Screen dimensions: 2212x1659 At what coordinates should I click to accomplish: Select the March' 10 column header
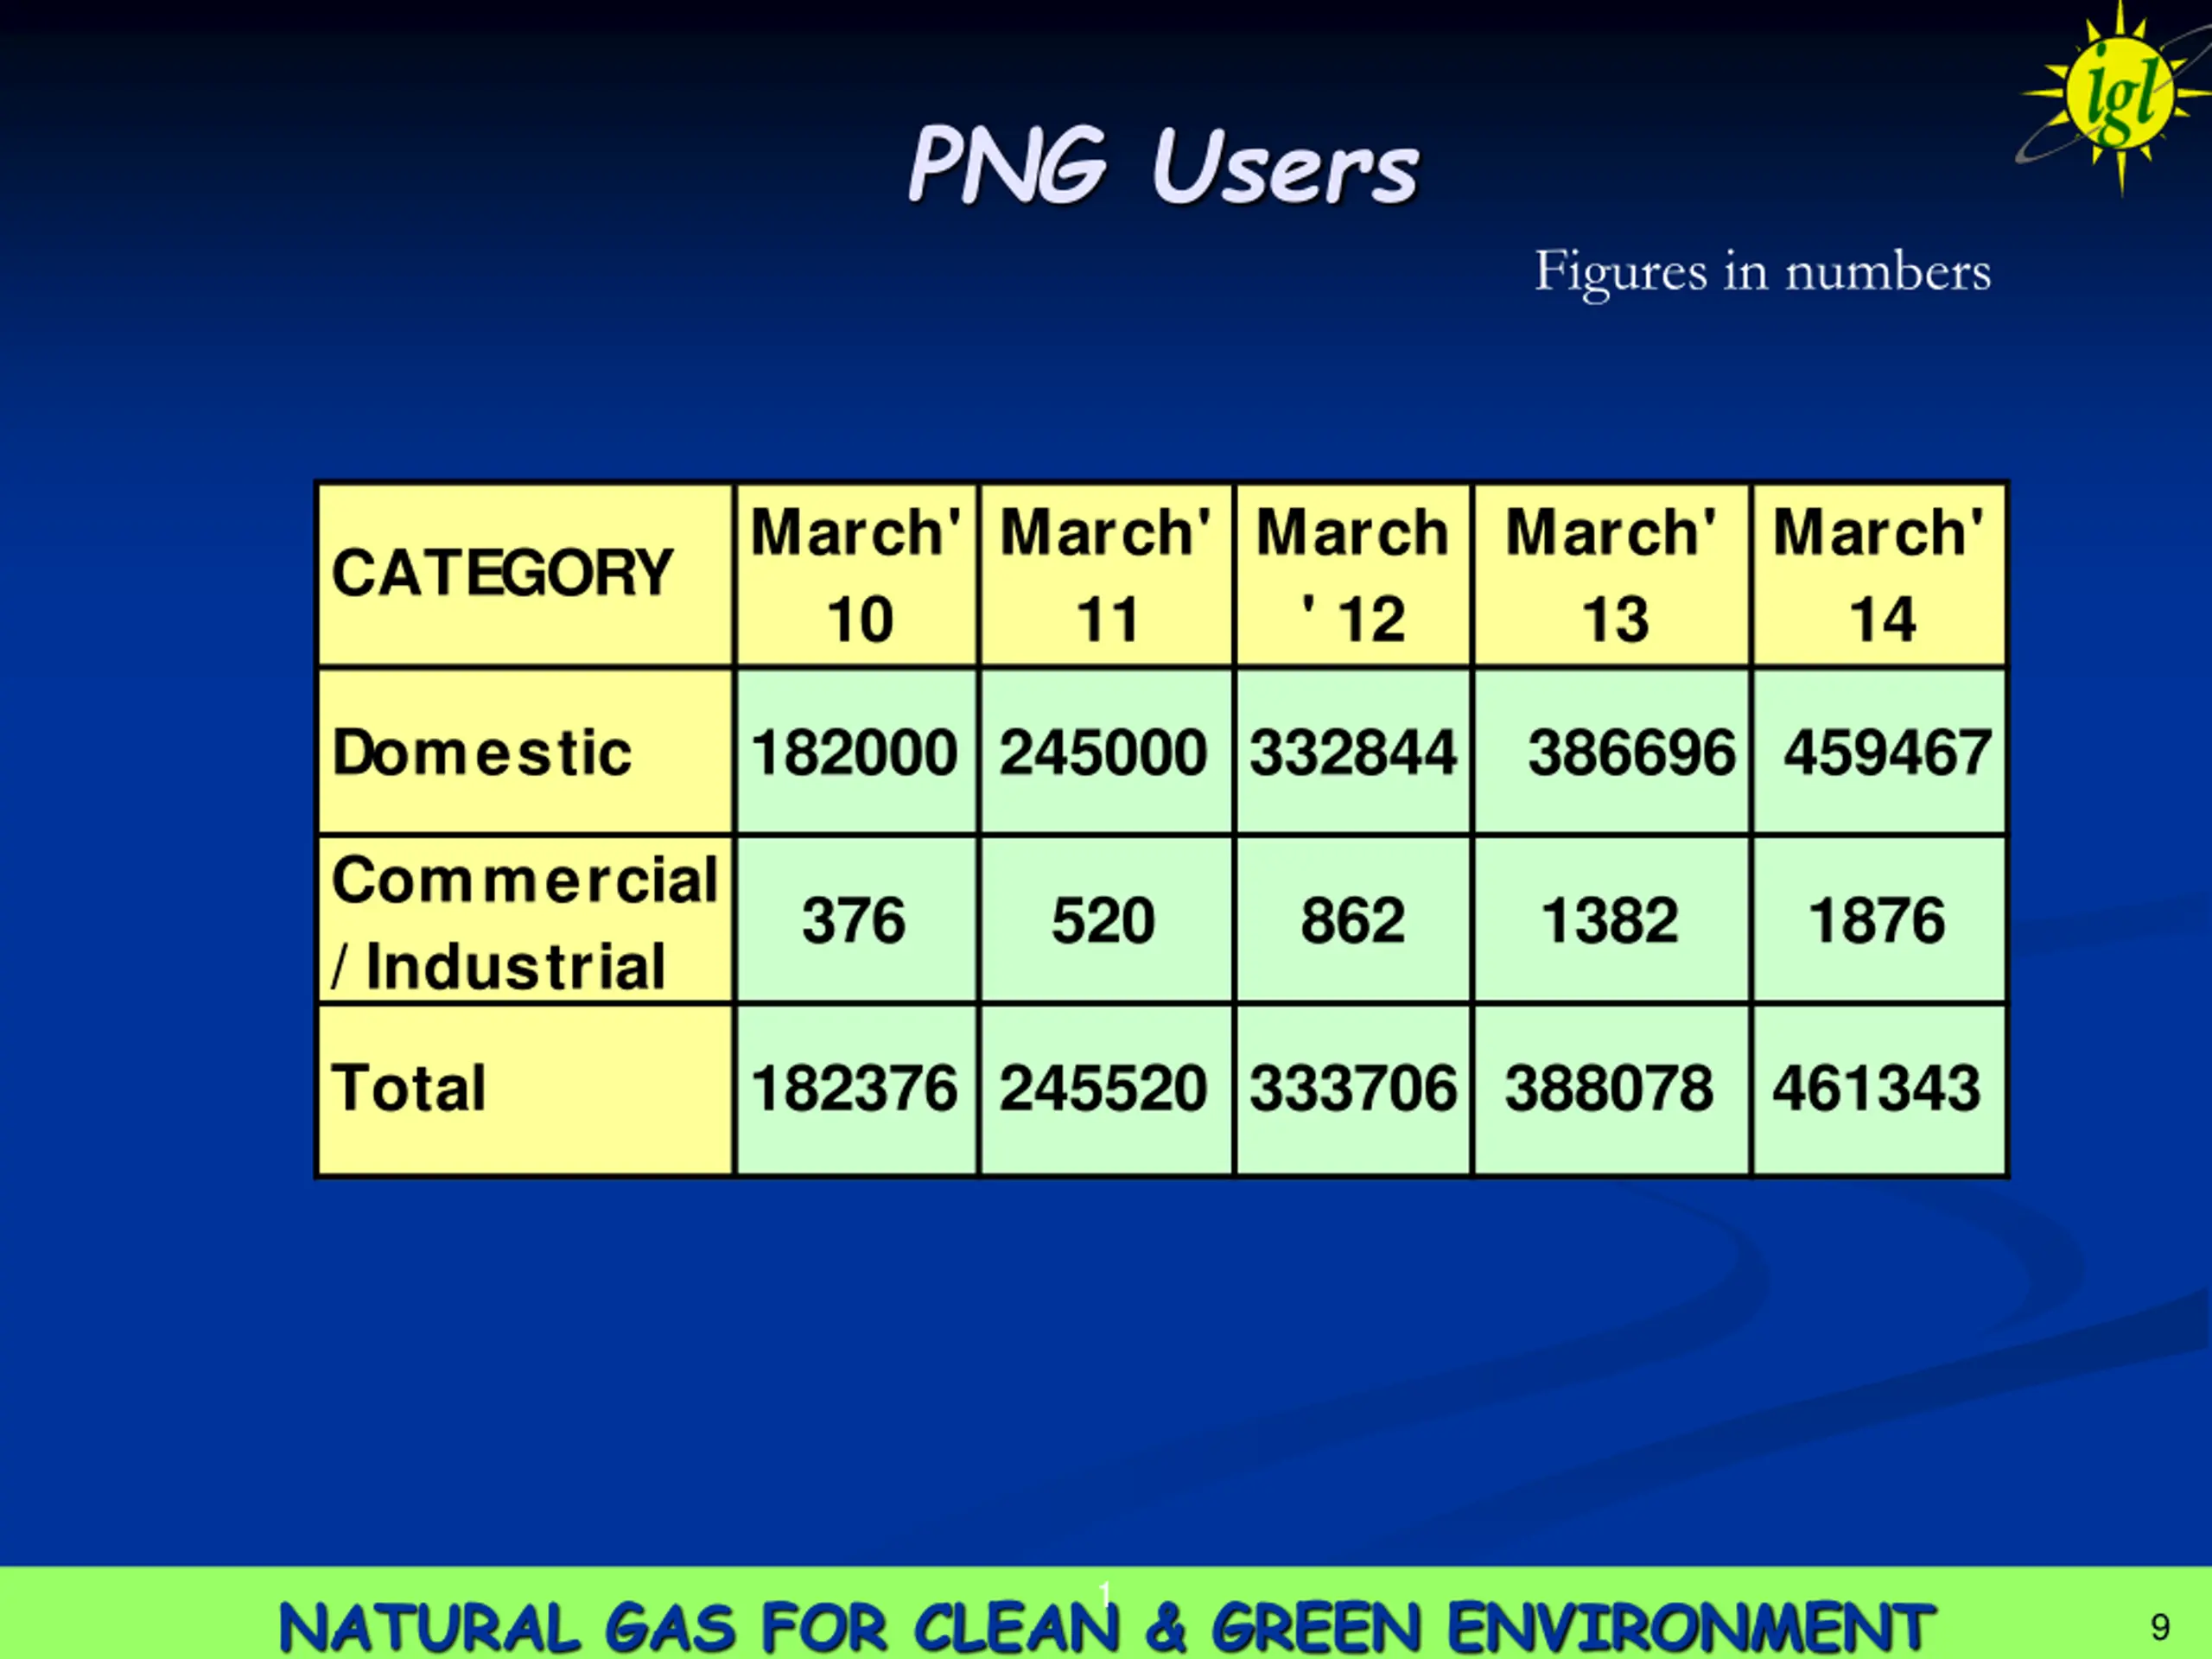[x=857, y=575]
